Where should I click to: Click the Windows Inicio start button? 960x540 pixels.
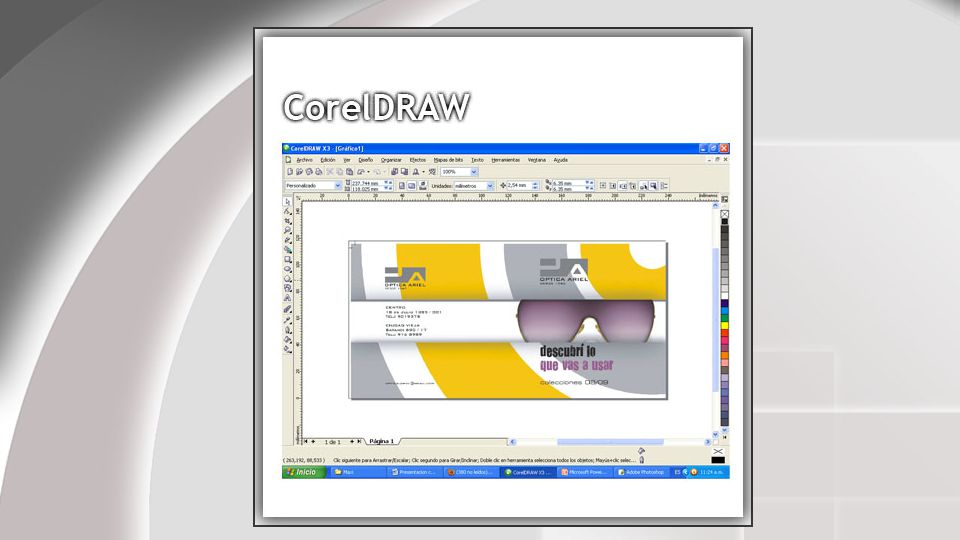pyautogui.click(x=304, y=472)
